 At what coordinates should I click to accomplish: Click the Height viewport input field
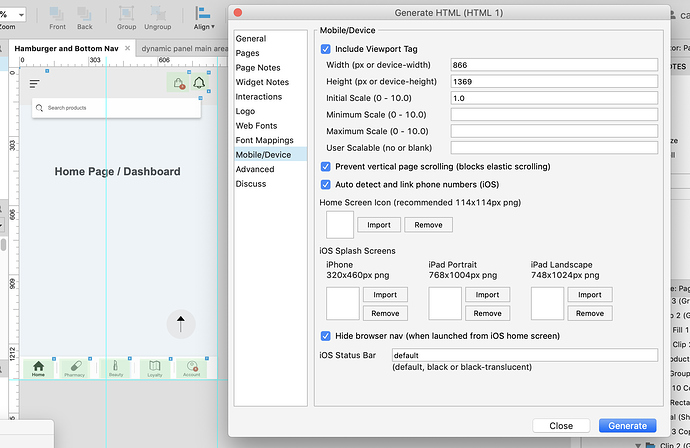[x=554, y=81]
